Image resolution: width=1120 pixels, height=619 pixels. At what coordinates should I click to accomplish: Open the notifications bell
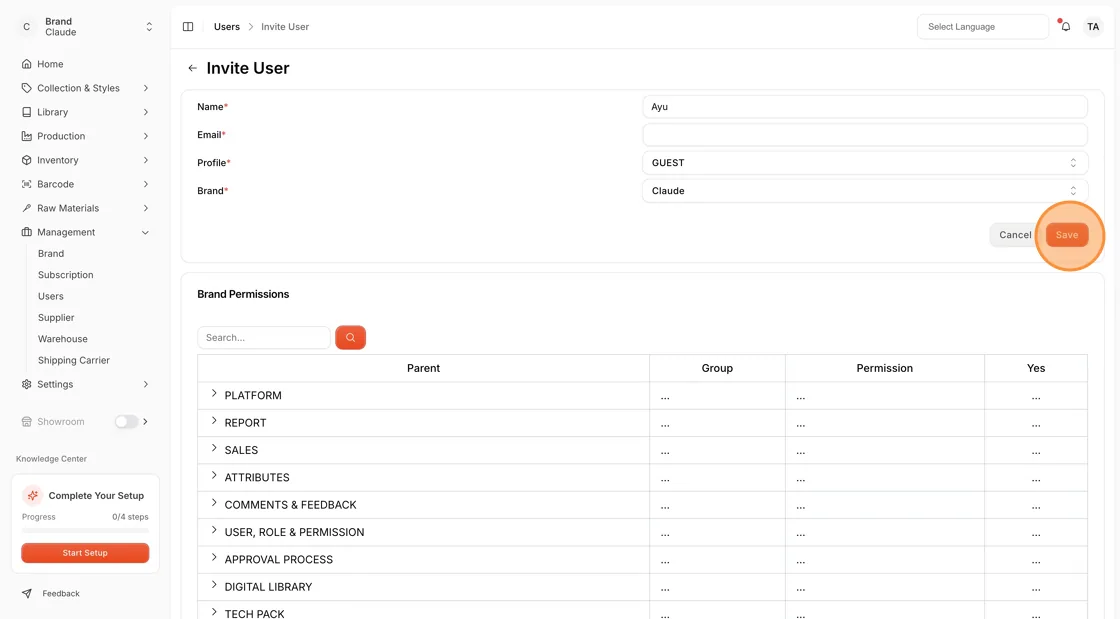(1065, 26)
